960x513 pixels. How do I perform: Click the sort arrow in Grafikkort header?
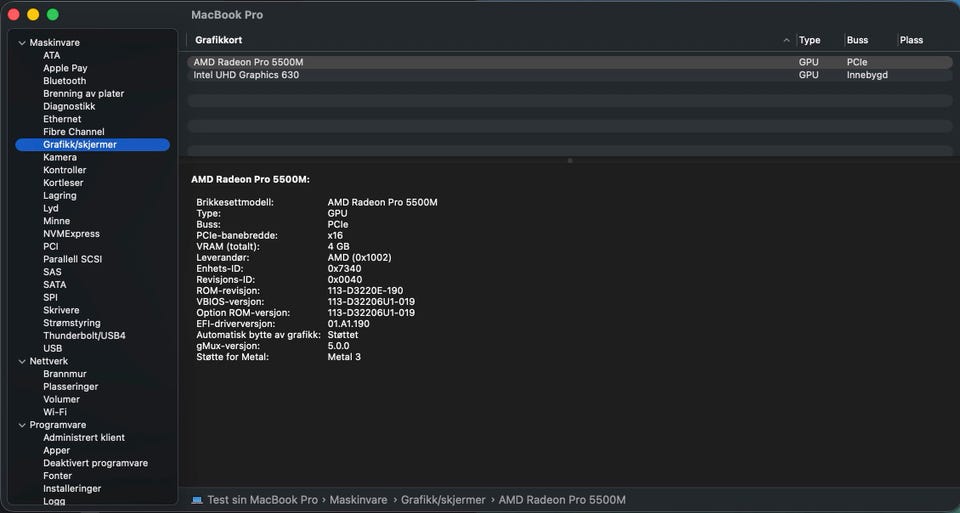[786, 40]
